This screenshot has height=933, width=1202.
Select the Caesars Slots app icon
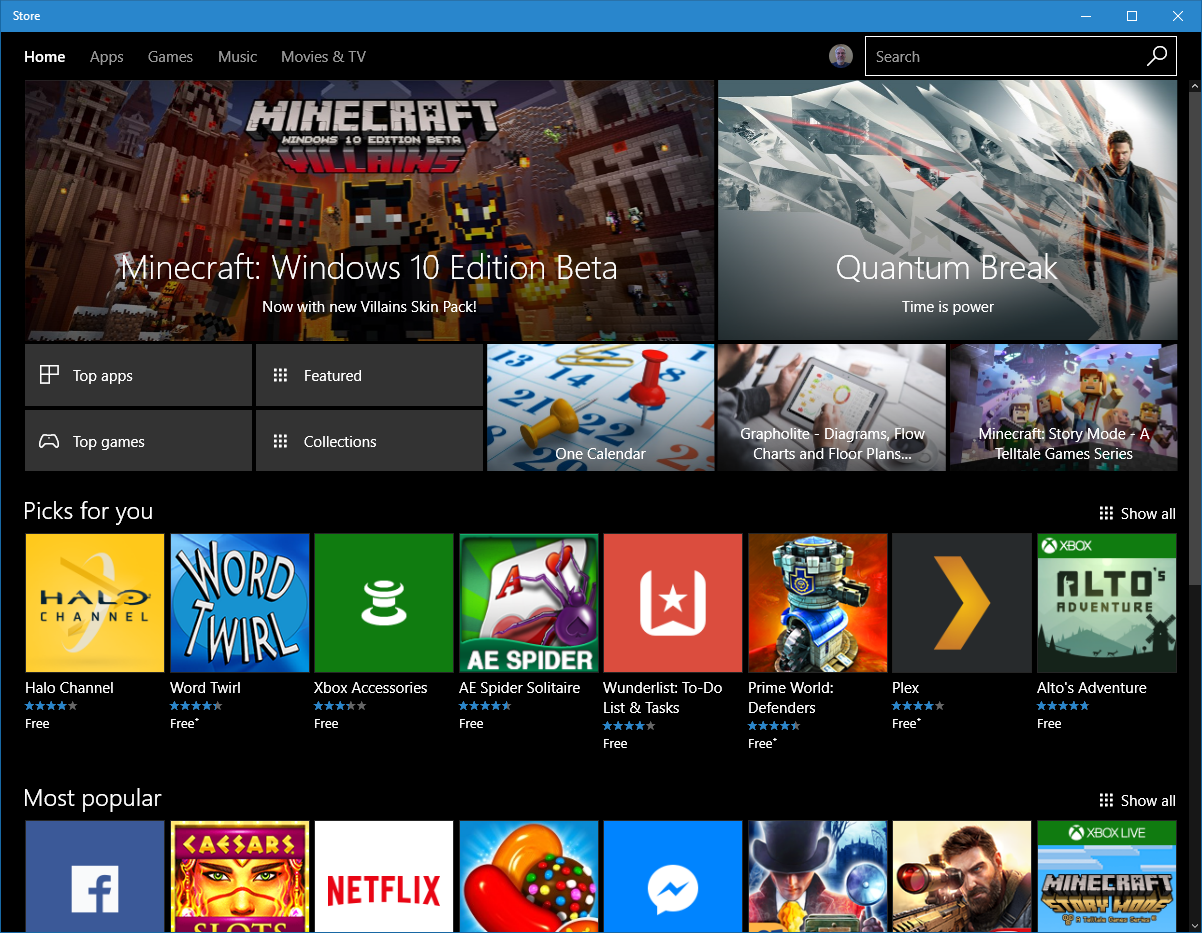(x=240, y=877)
